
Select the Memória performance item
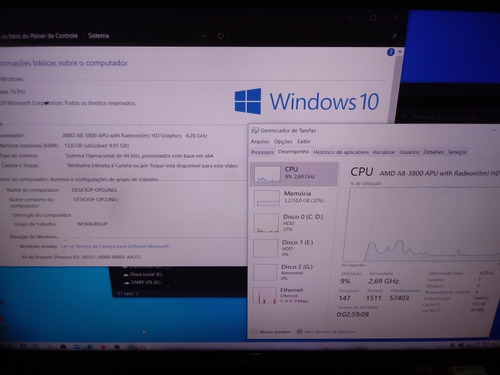click(294, 198)
